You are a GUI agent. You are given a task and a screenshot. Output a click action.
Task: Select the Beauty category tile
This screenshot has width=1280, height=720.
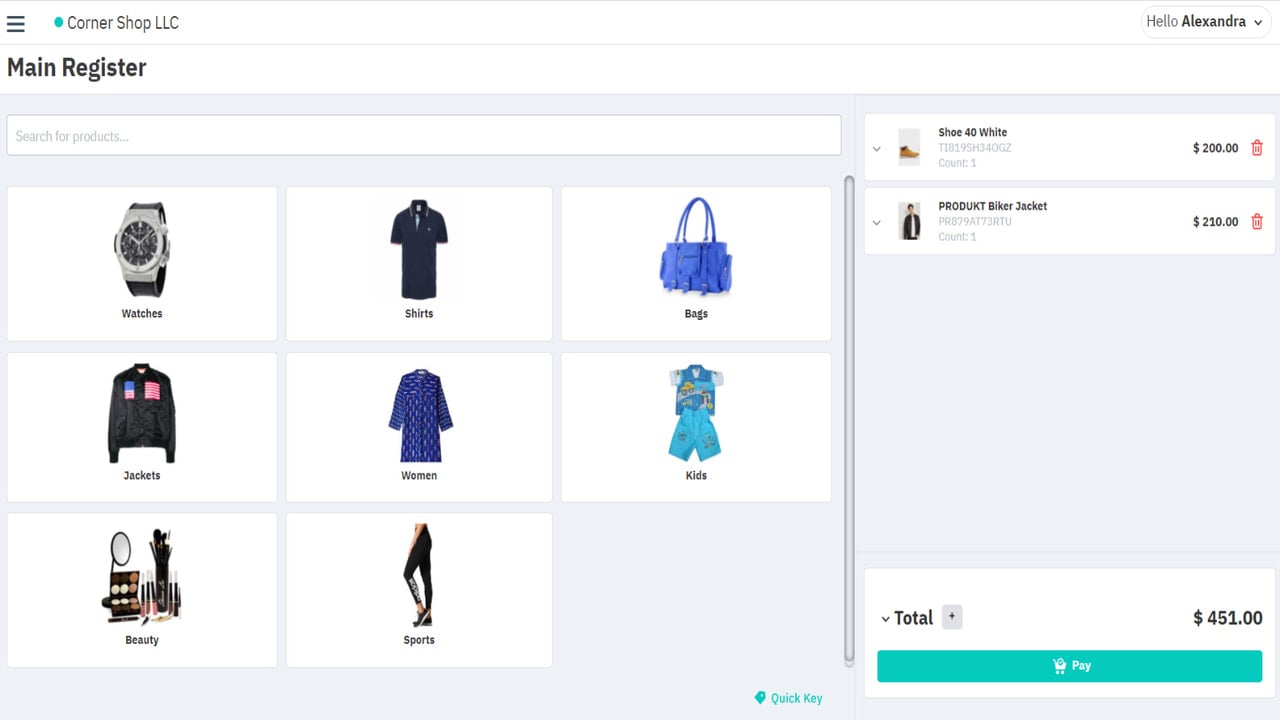tap(142, 590)
